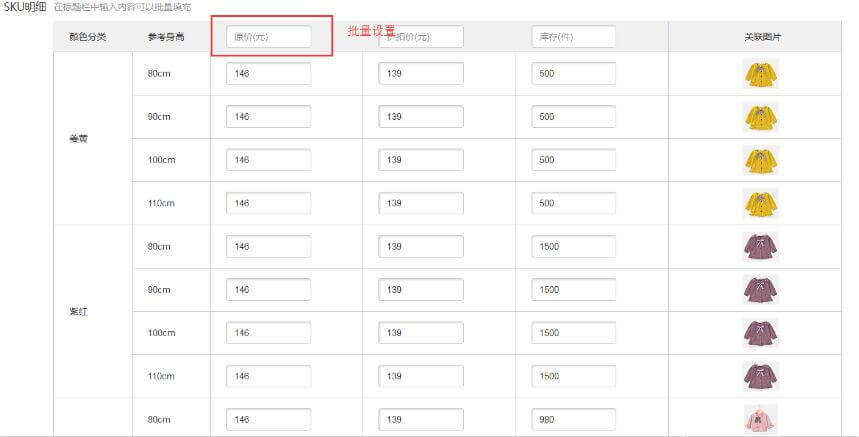
Task: Edit discount price 139 for 姜黄 90cm
Action: 421,117
